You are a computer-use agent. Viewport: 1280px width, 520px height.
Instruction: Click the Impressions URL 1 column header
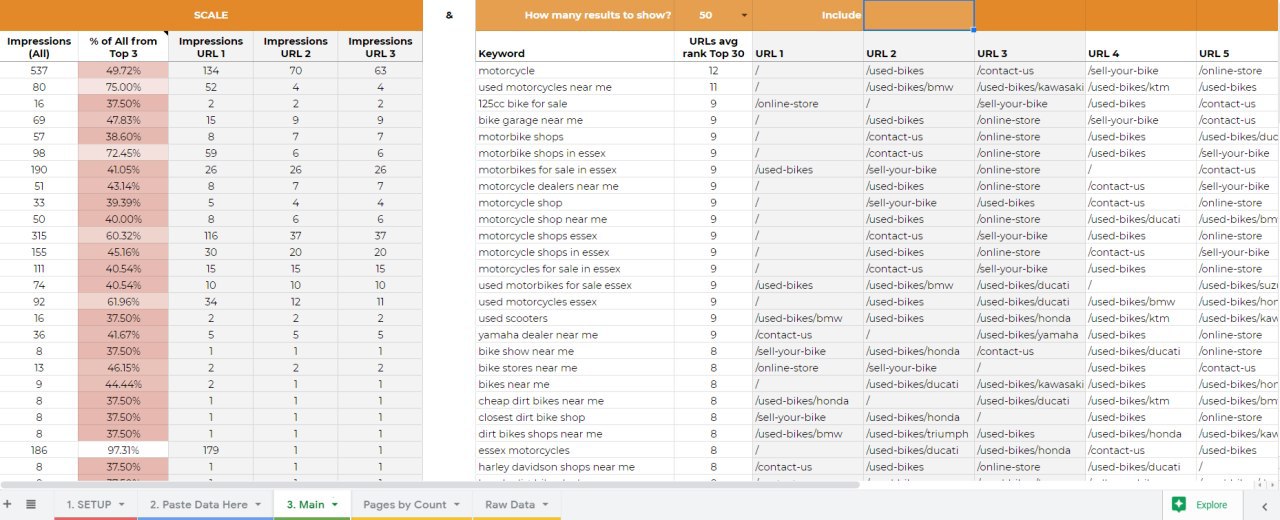211,47
